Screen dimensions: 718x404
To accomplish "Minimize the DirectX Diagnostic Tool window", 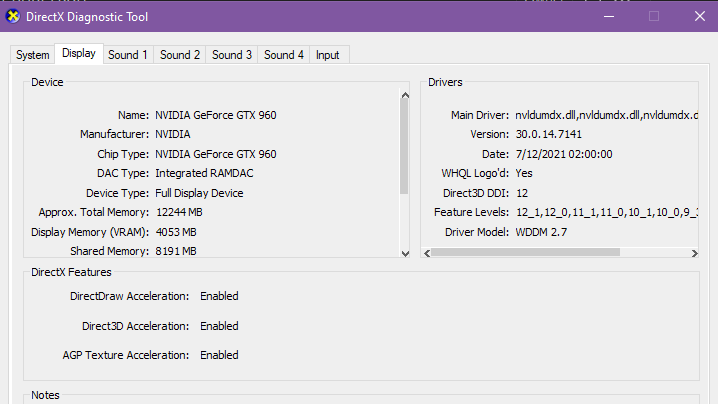I will point(609,16).
